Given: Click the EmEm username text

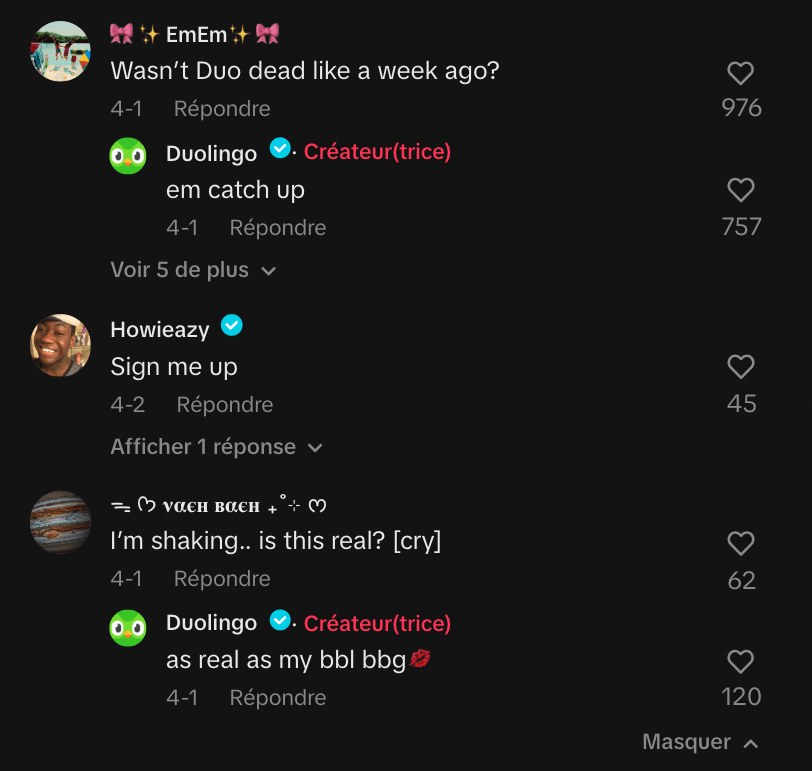Looking at the screenshot, I should pos(195,34).
